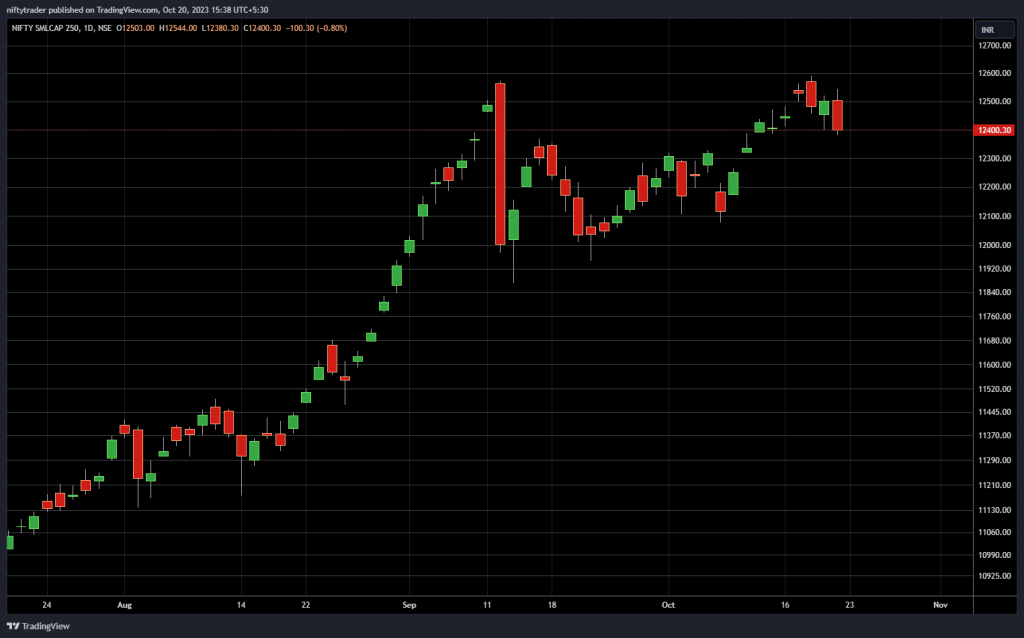Click the 14 date label on time axis
The height and width of the screenshot is (638, 1024).
tap(241, 605)
